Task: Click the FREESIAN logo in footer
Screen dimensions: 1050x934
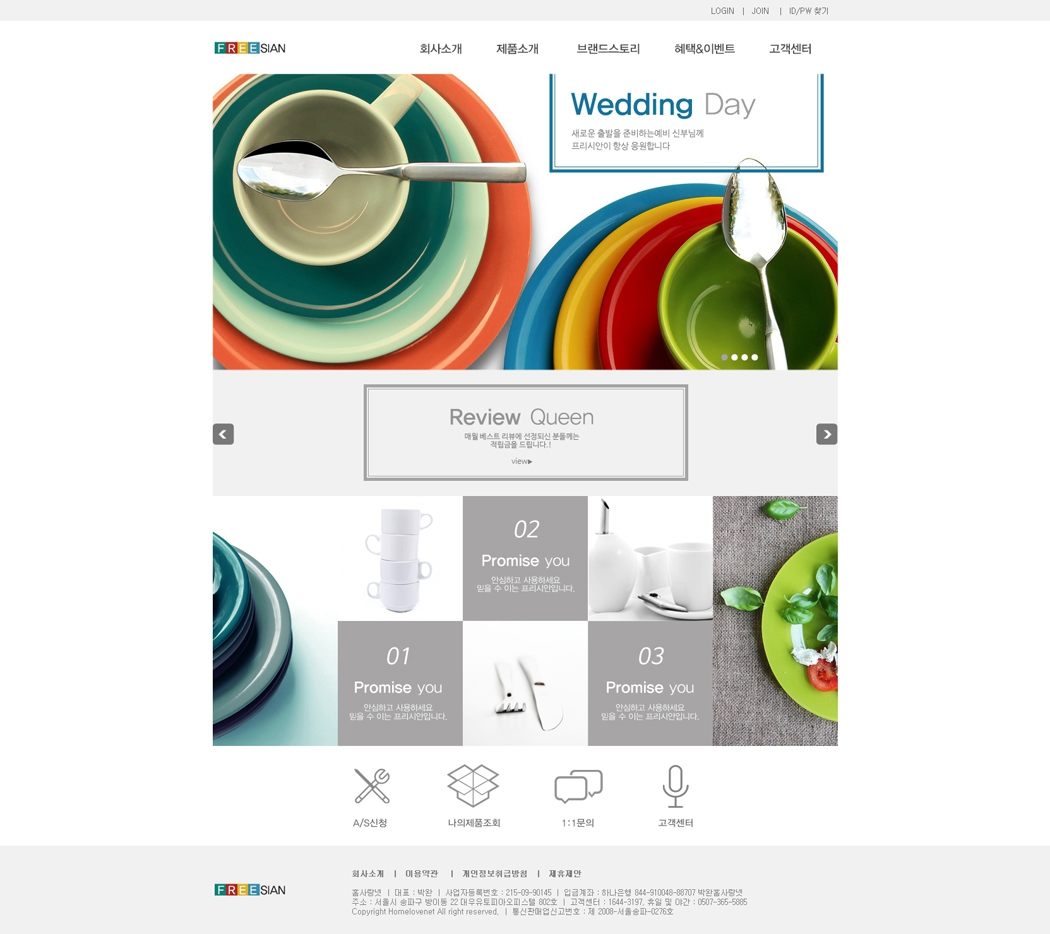Action: coord(250,890)
